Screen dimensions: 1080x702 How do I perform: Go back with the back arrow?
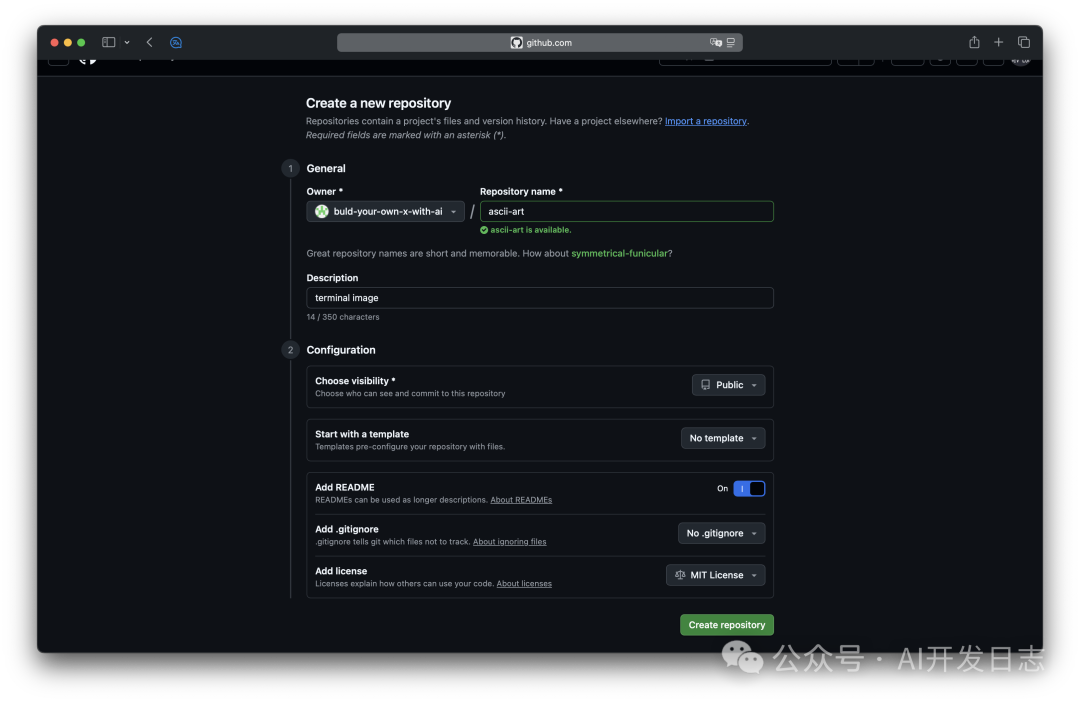(149, 42)
